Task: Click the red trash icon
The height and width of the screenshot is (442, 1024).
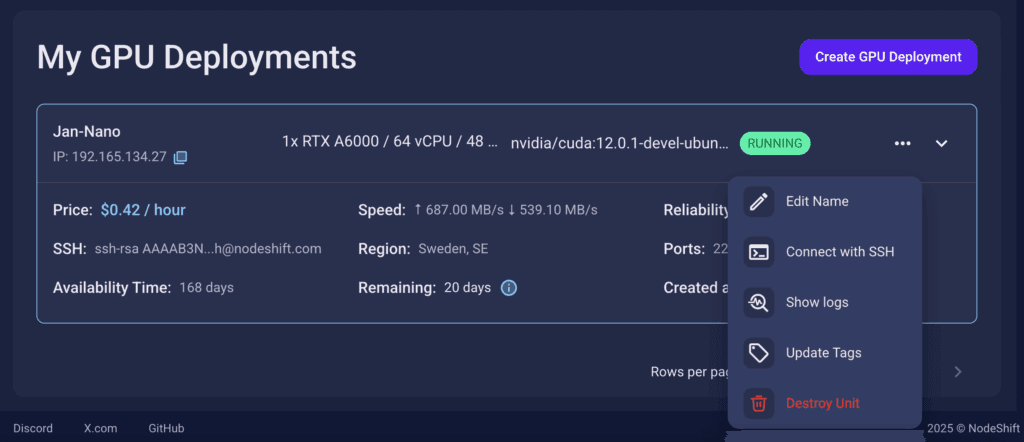Action: [x=759, y=403]
